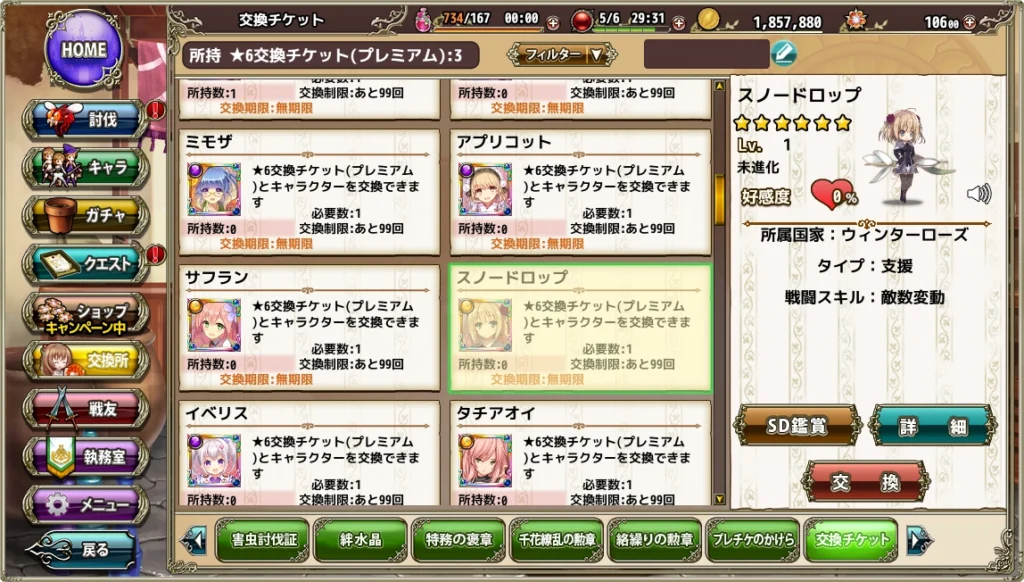
Task: Switch to 絆水晶 tab
Action: [360, 540]
